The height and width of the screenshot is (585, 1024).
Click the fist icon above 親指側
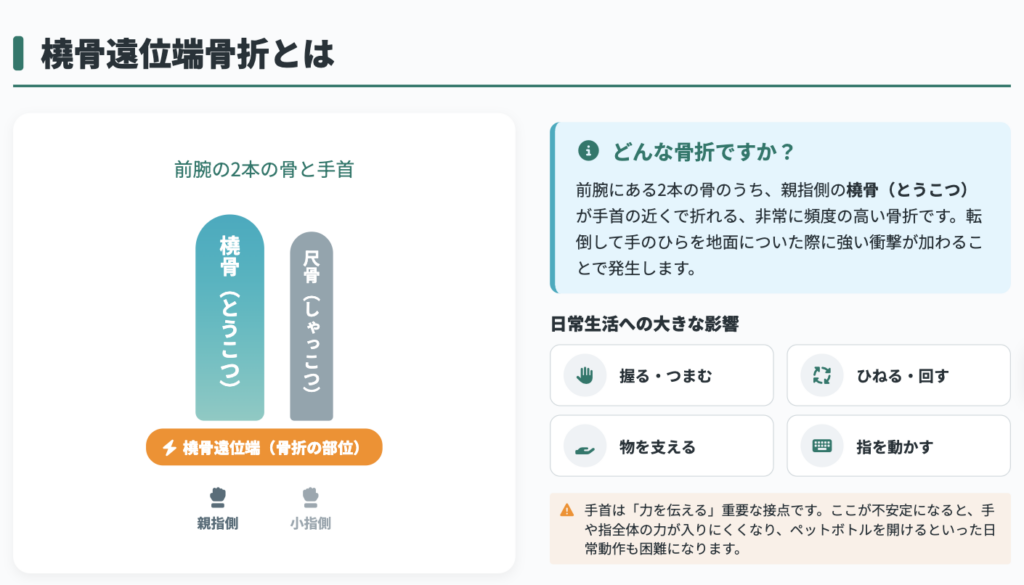click(217, 498)
